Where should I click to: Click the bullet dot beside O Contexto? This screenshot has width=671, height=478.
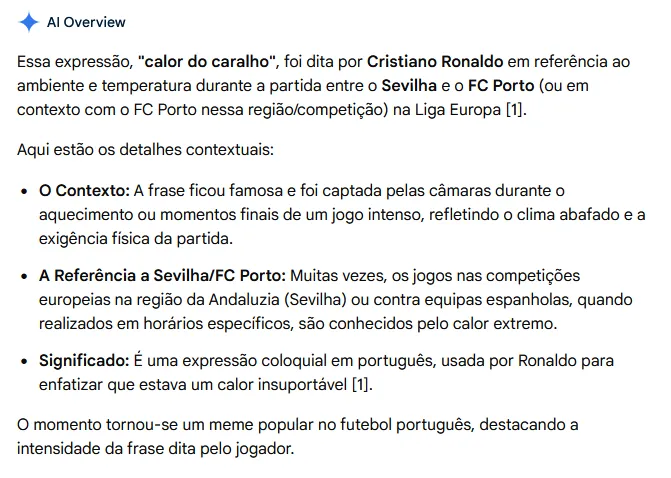pos(24,191)
